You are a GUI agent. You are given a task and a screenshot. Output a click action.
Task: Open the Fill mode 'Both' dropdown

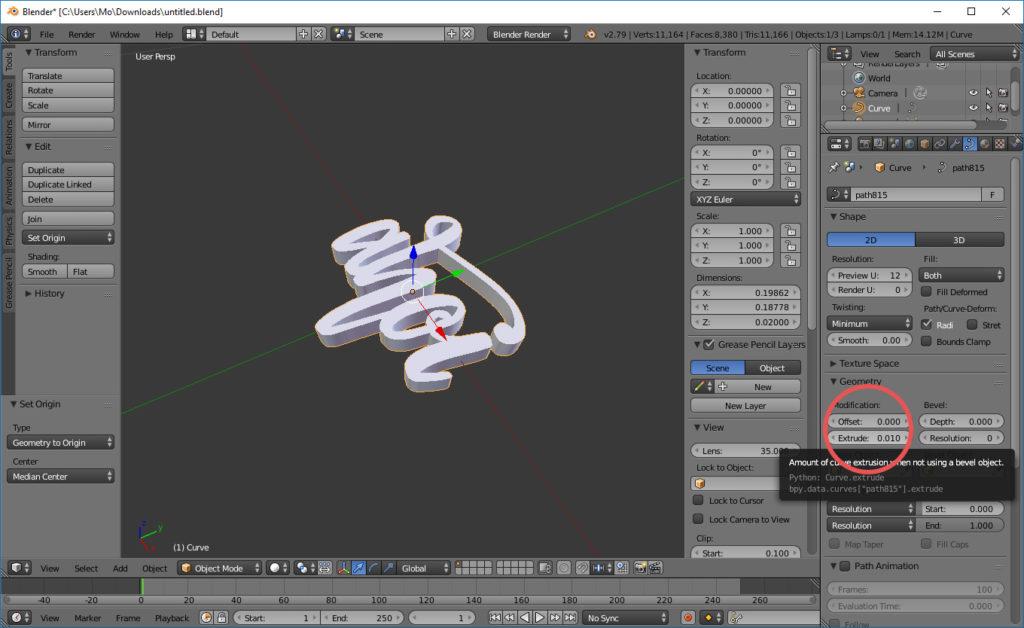point(961,275)
